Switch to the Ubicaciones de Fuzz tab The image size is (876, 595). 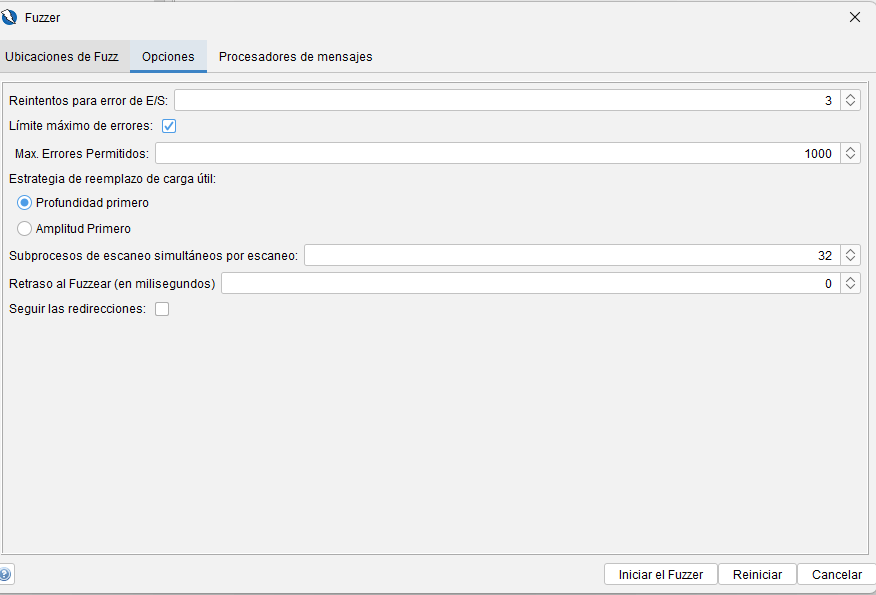[x=62, y=57]
